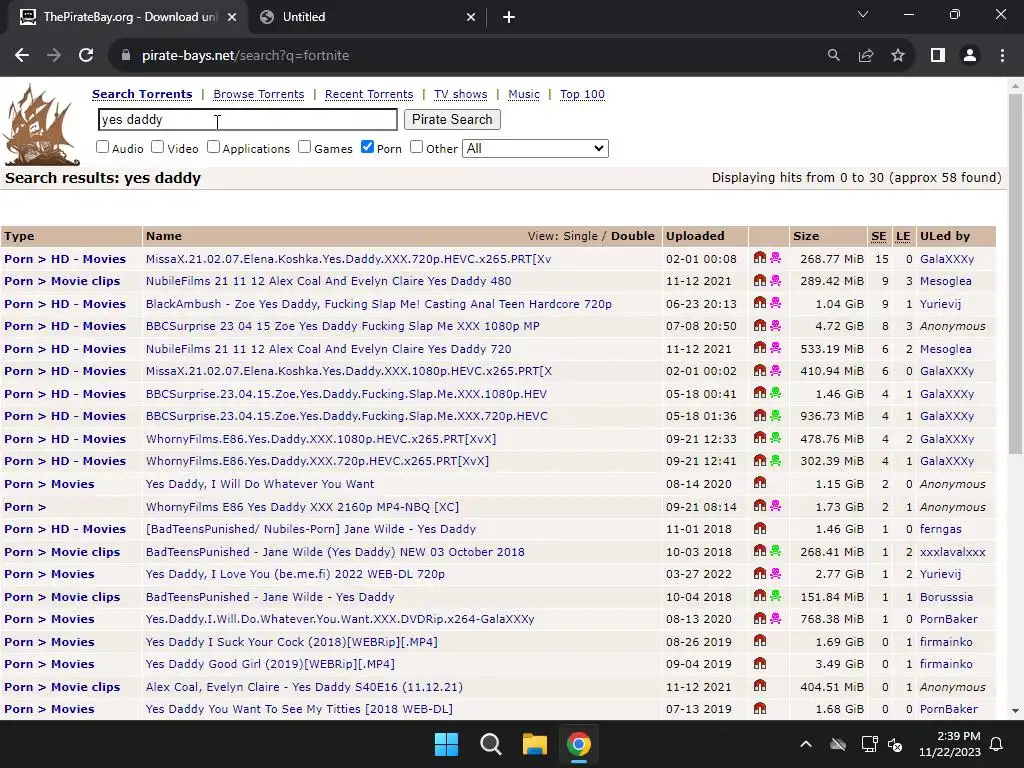1024x768 pixels.
Task: Click magnet icon in the 1.15 GiB row
Action: (x=760, y=483)
